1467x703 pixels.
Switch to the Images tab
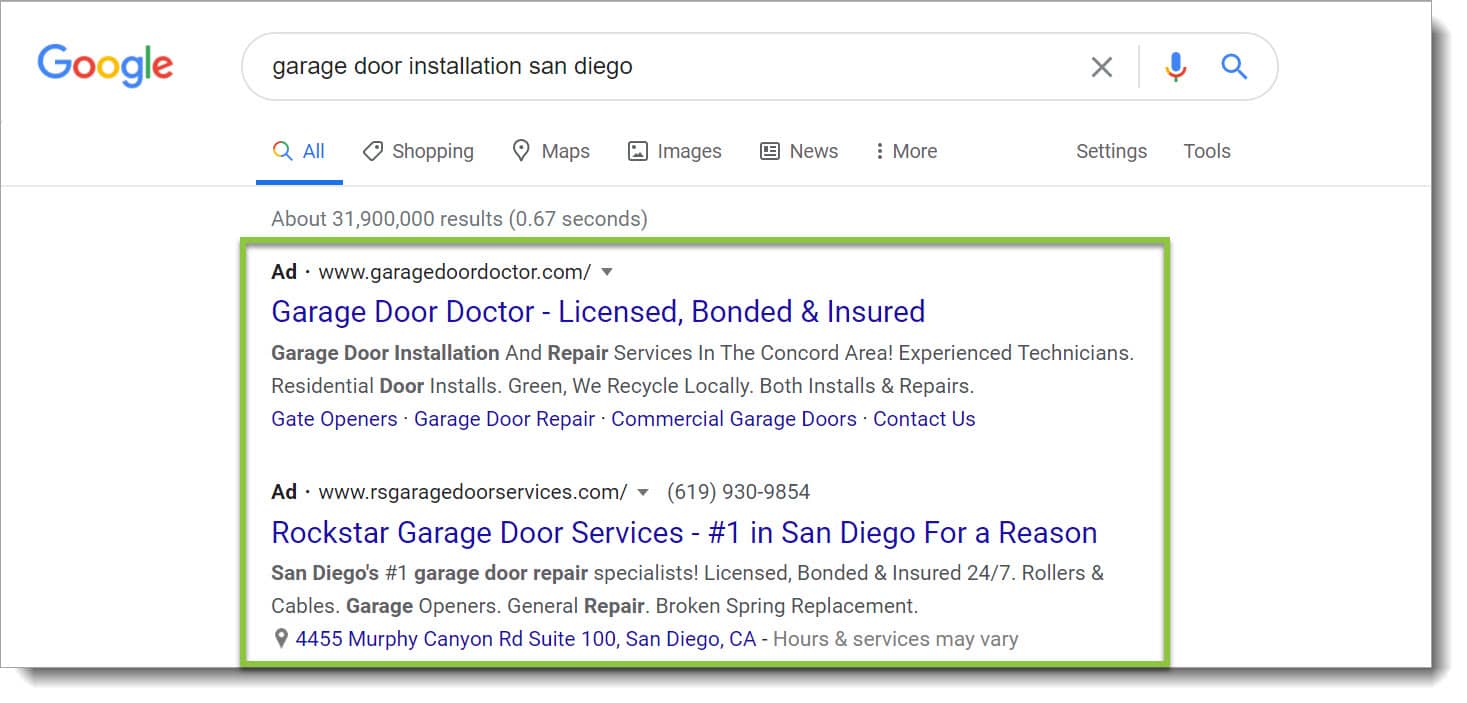click(675, 151)
